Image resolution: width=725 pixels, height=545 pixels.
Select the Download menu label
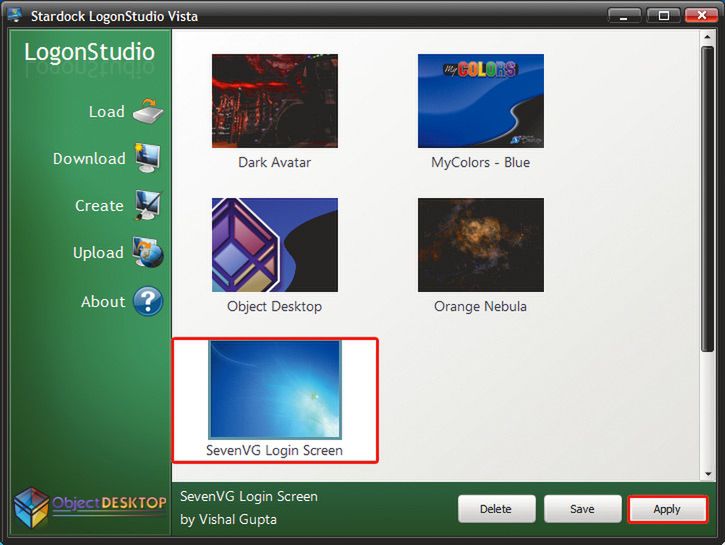click(89, 159)
